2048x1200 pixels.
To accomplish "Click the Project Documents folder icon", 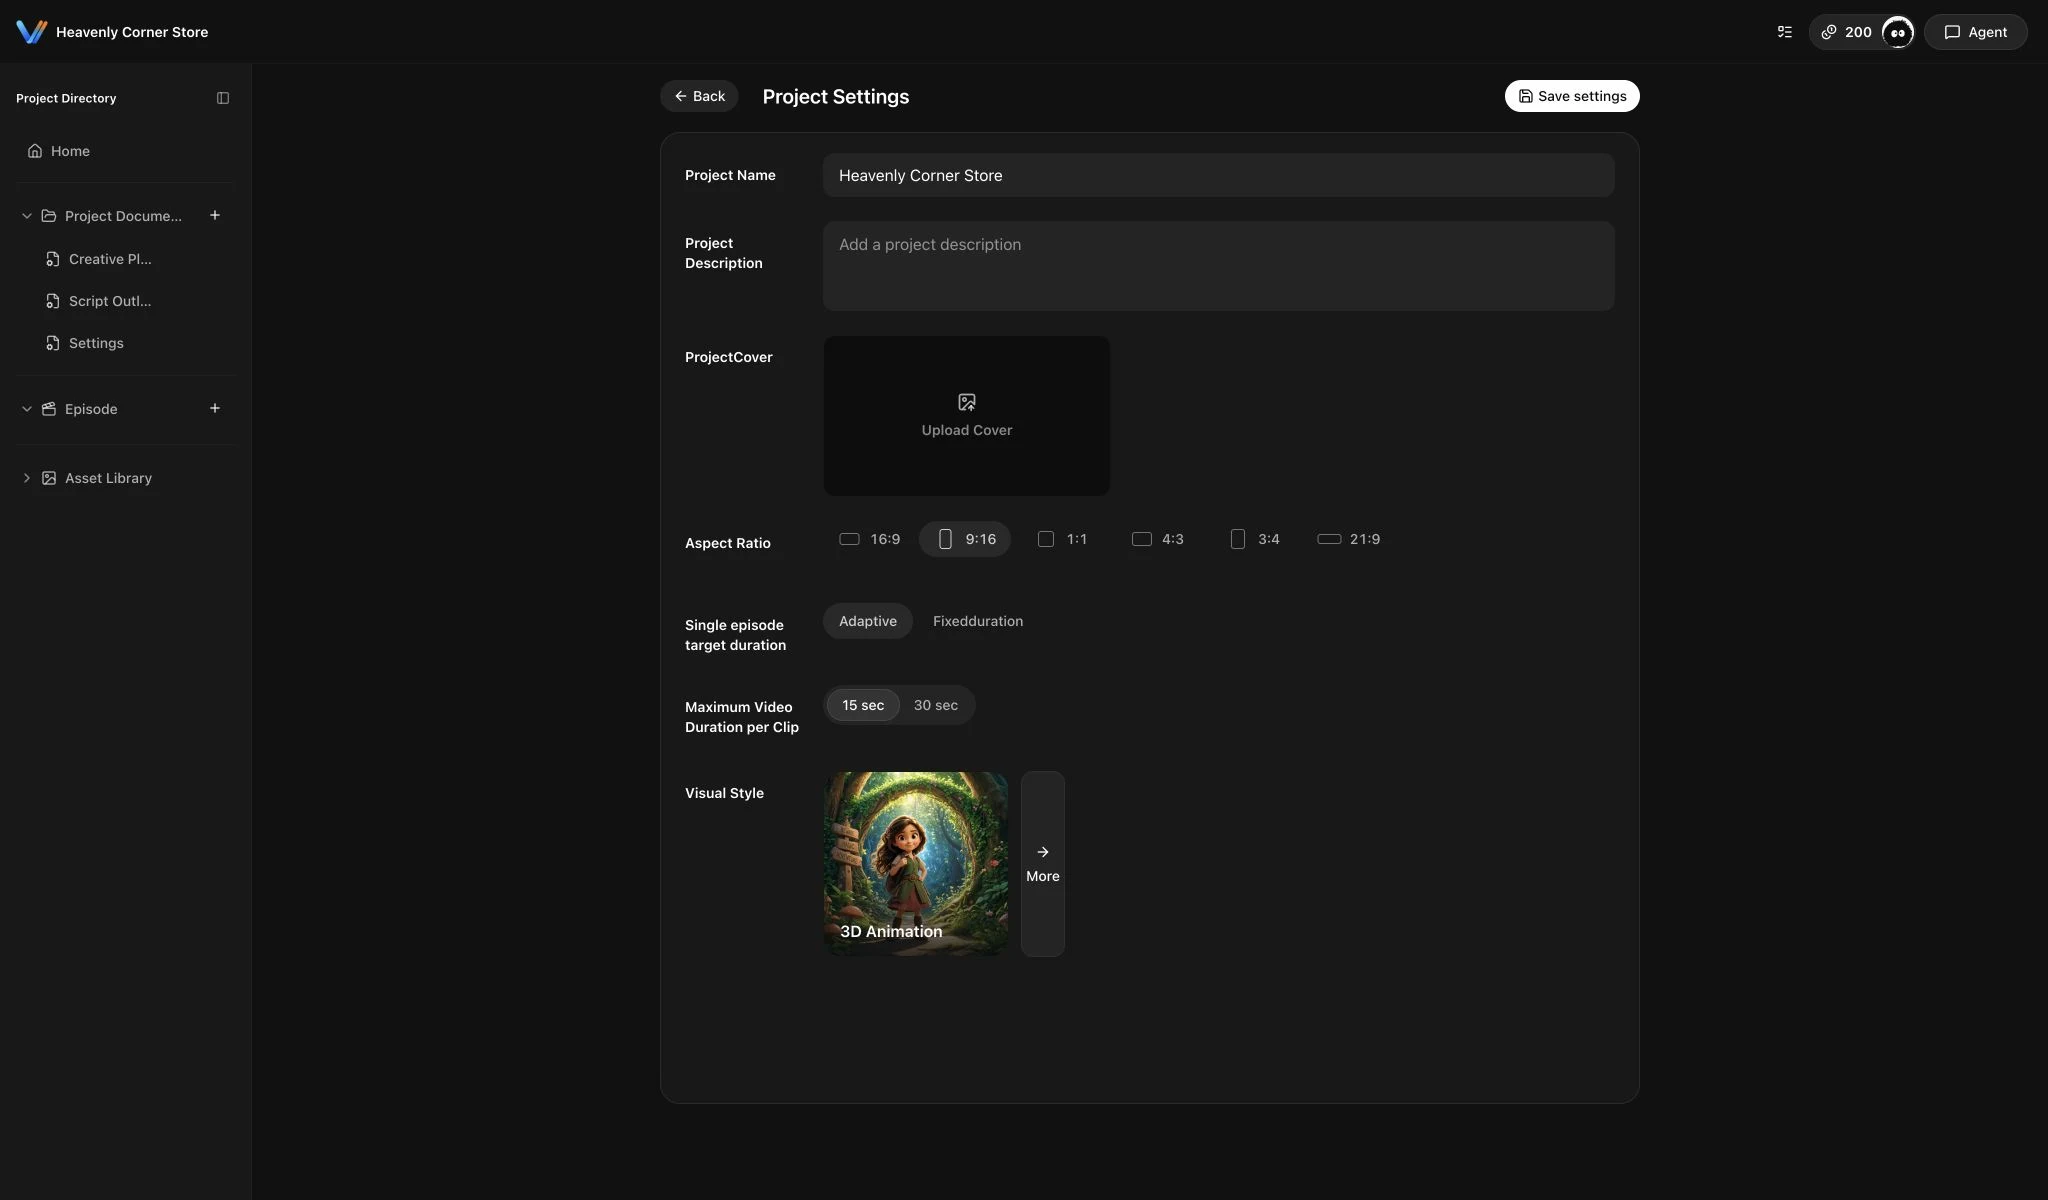I will (x=49, y=216).
